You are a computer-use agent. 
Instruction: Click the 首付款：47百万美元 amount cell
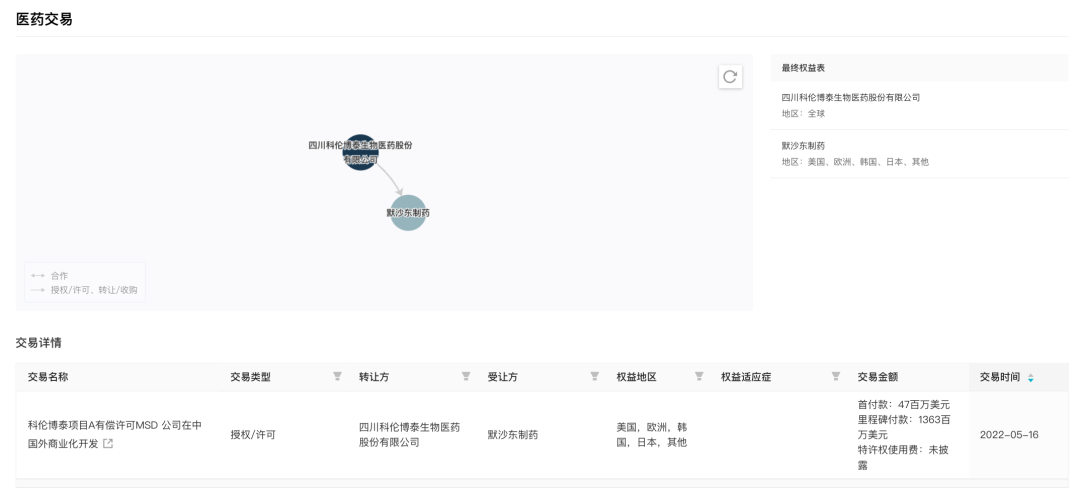click(x=904, y=405)
